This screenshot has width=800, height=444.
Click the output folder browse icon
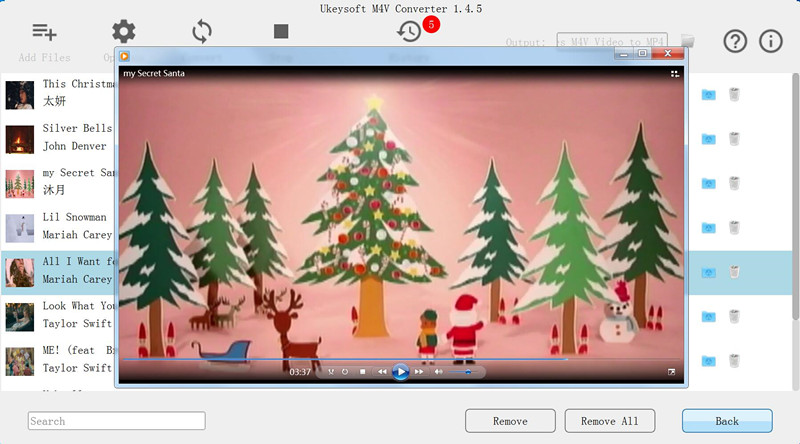[688, 40]
